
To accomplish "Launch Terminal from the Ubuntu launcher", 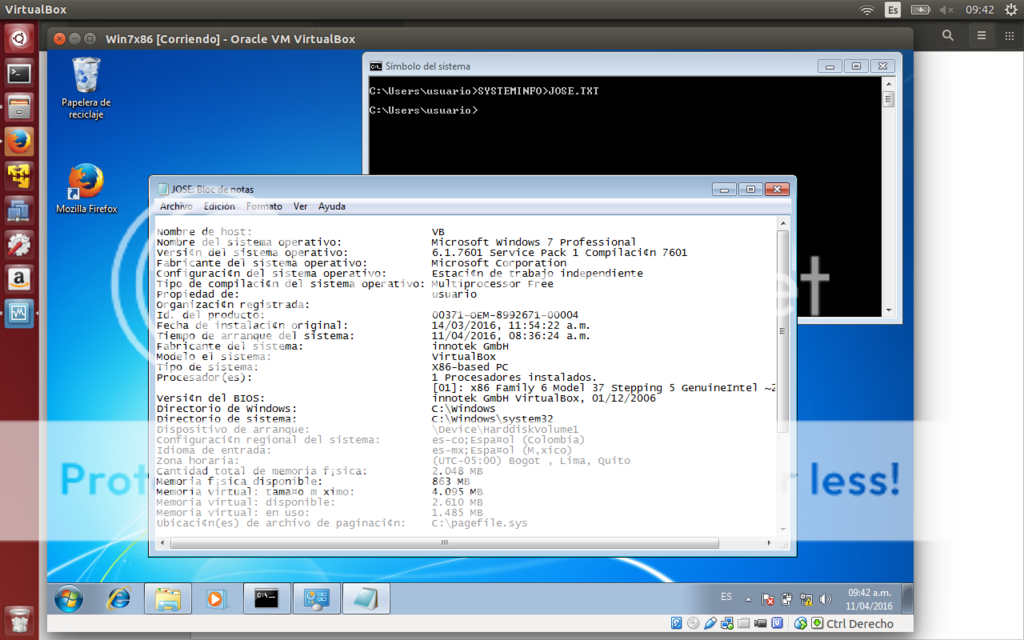I will click(19, 73).
